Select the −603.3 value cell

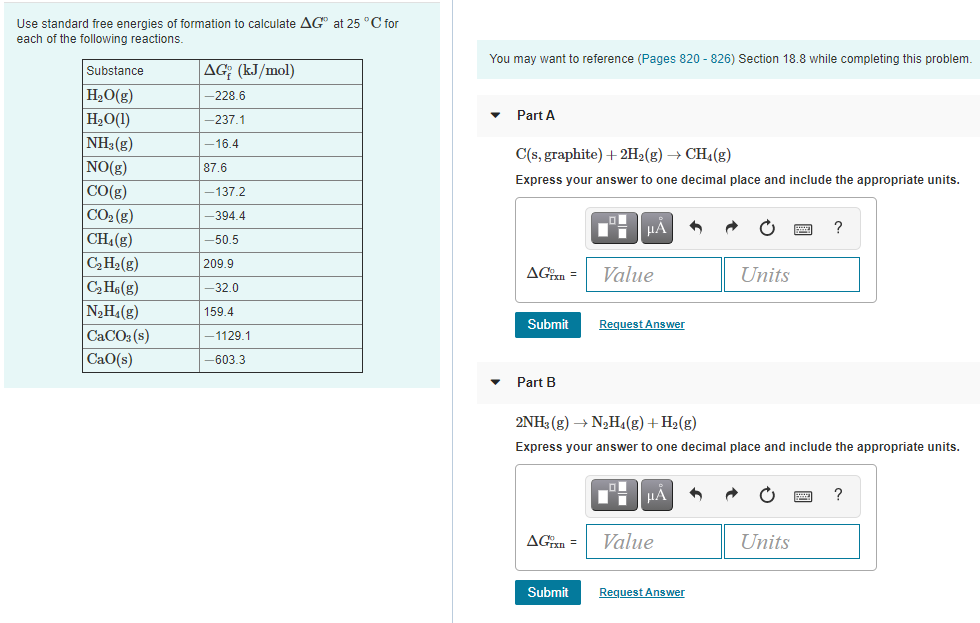[281, 360]
